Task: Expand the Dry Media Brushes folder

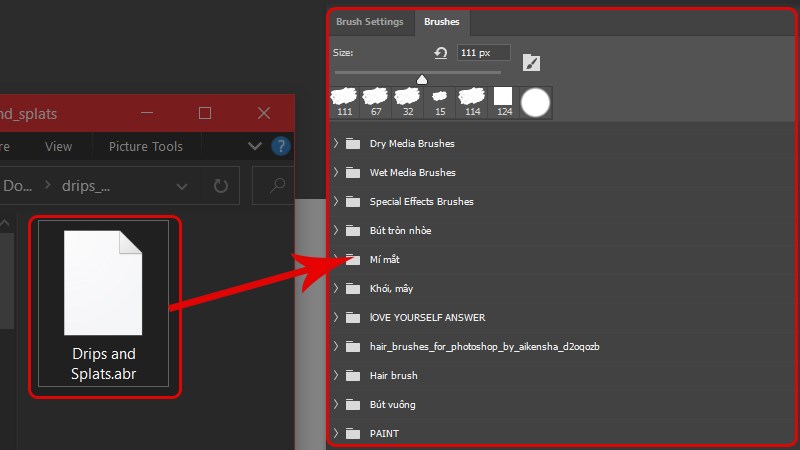Action: pos(336,143)
